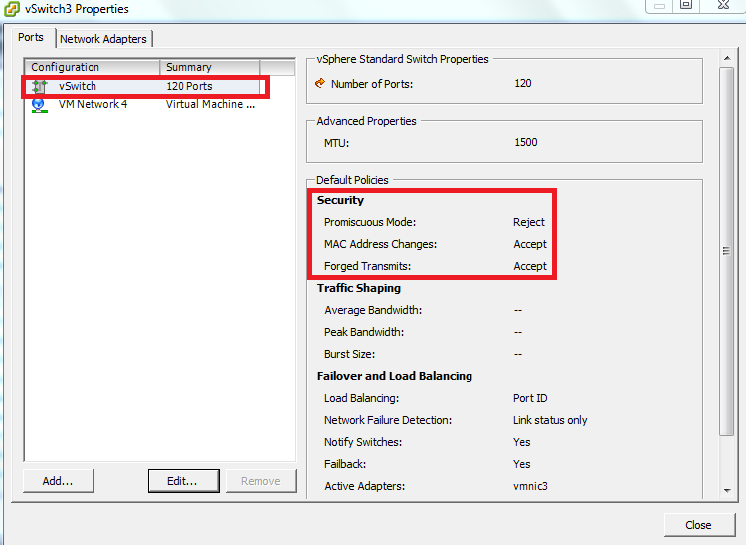Click the 'Load Balancing:' label
The width and height of the screenshot is (746, 545).
(x=362, y=399)
